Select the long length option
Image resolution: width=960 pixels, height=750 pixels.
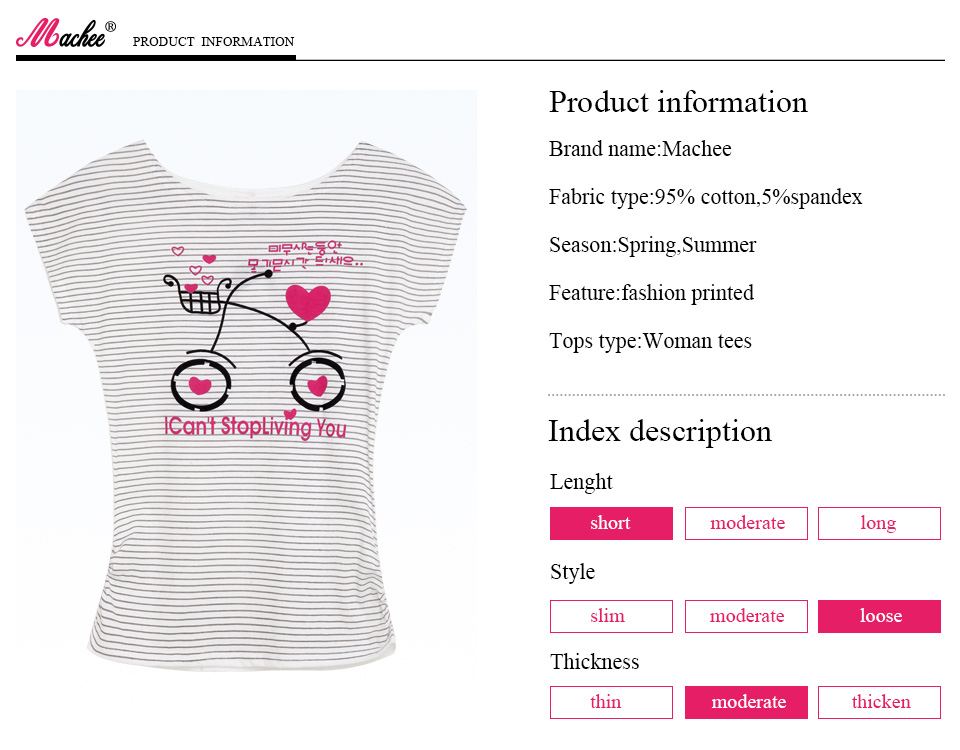[879, 523]
